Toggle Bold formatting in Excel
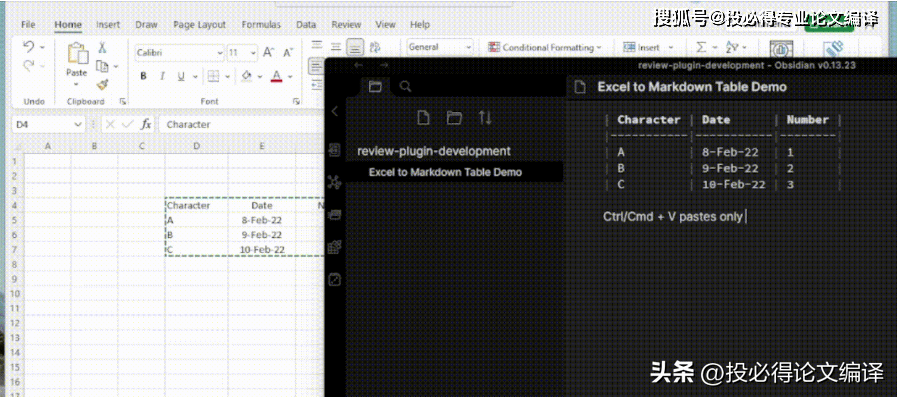 [x=144, y=76]
